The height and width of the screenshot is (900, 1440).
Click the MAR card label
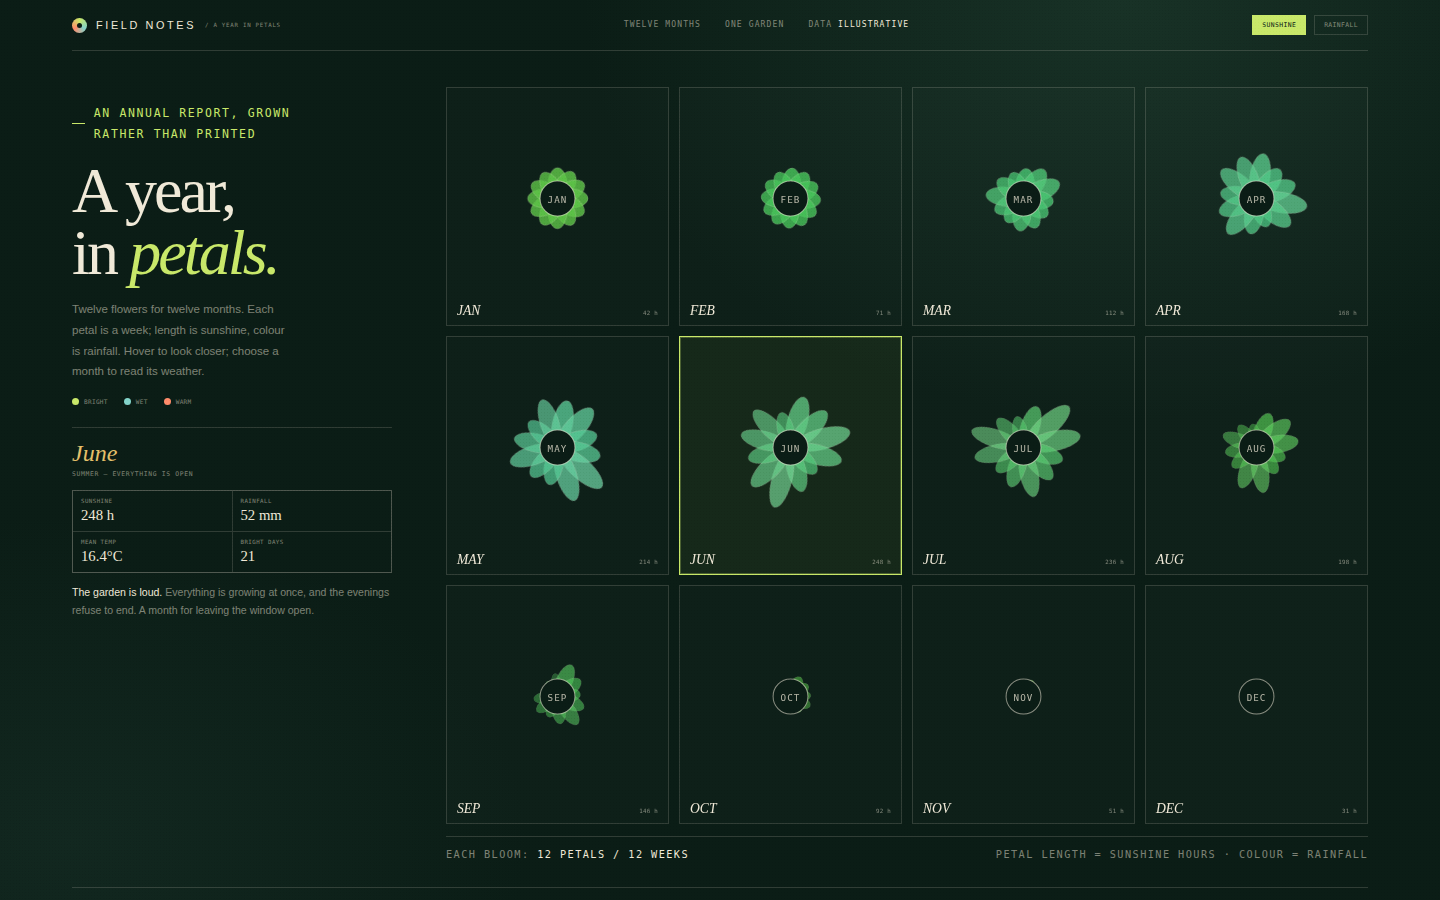(936, 310)
